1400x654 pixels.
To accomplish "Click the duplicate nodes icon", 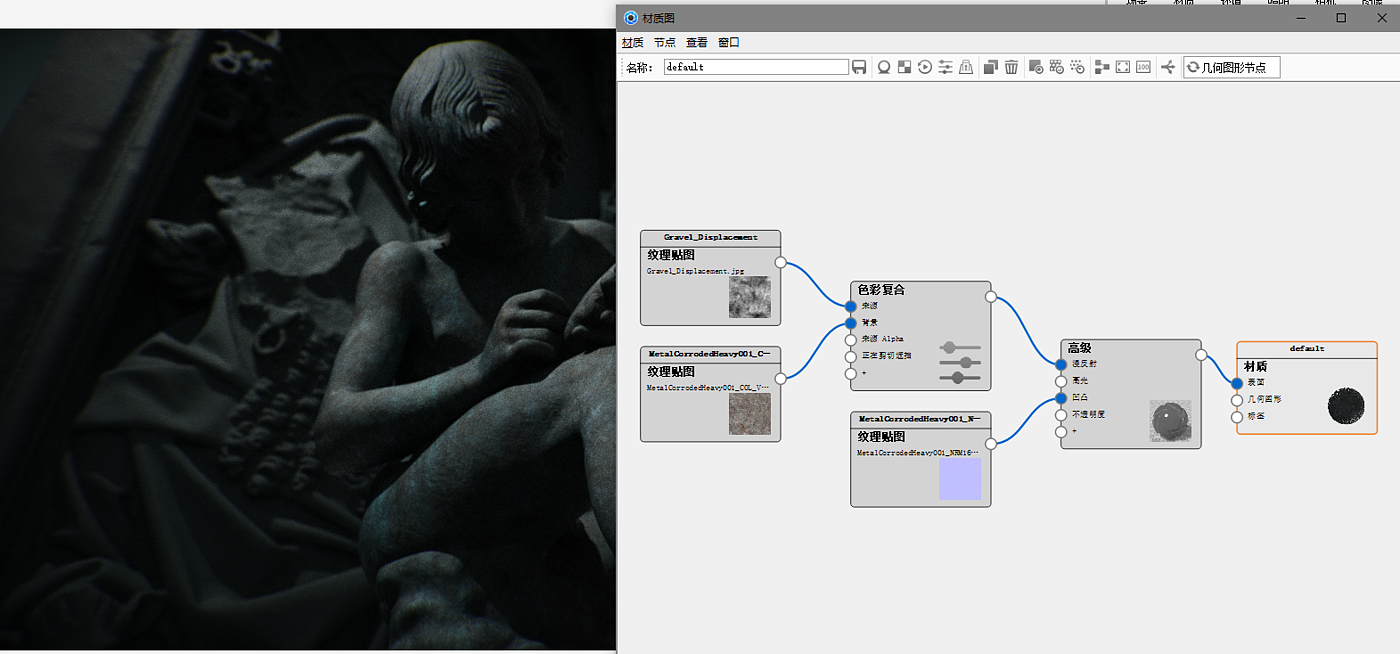I will point(991,67).
